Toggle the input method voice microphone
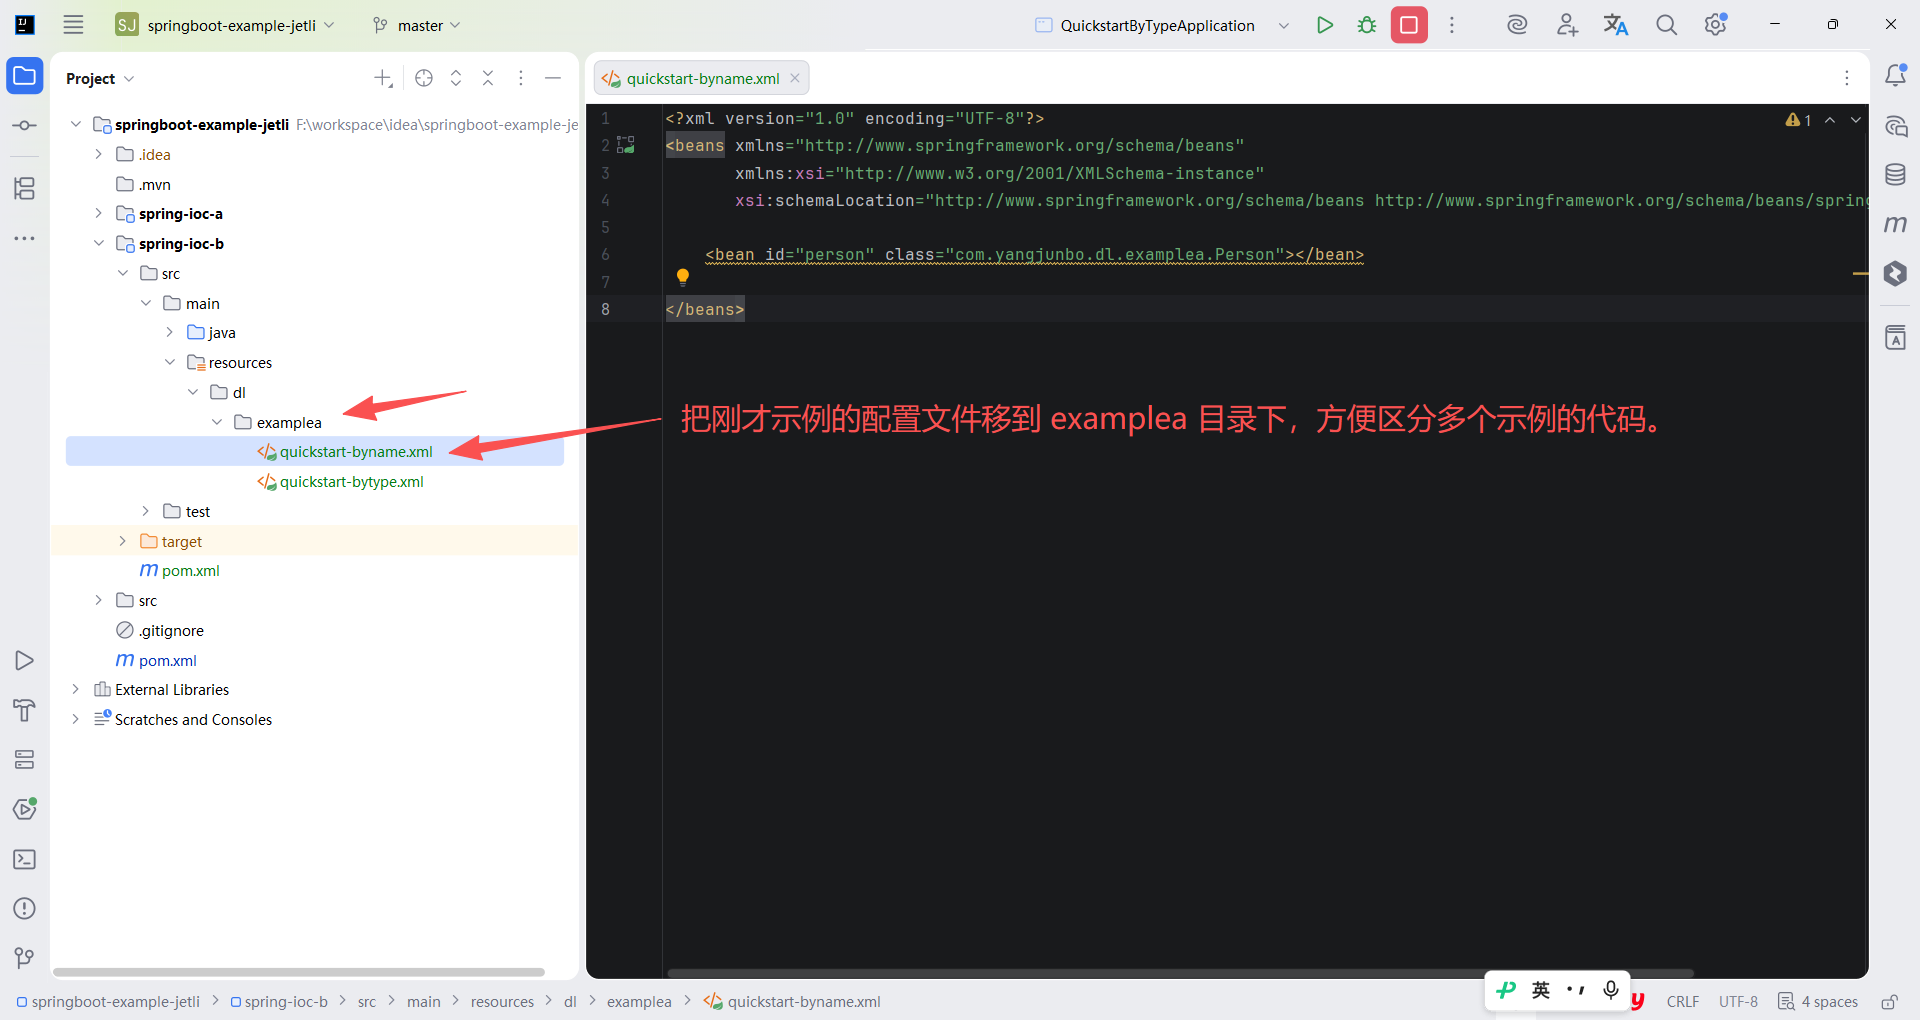This screenshot has height=1020, width=1920. tap(1611, 990)
